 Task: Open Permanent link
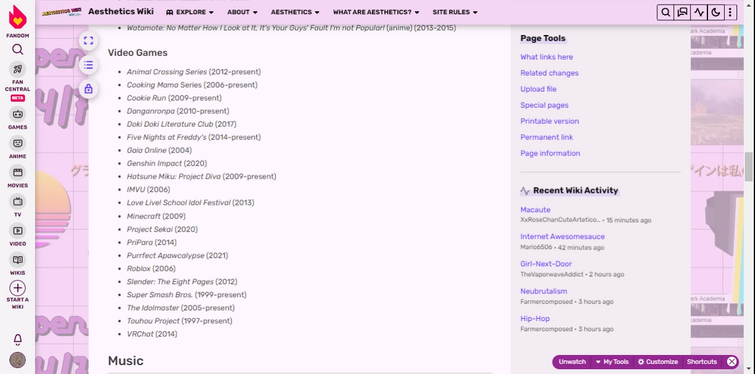coord(547,137)
